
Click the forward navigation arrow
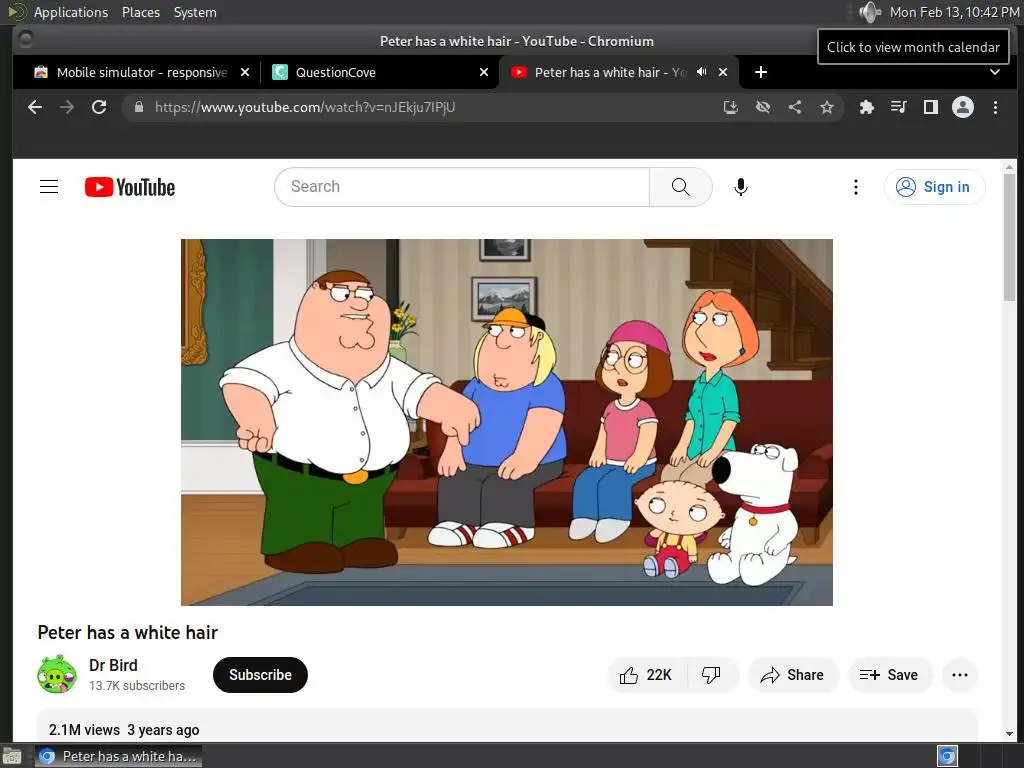67,107
